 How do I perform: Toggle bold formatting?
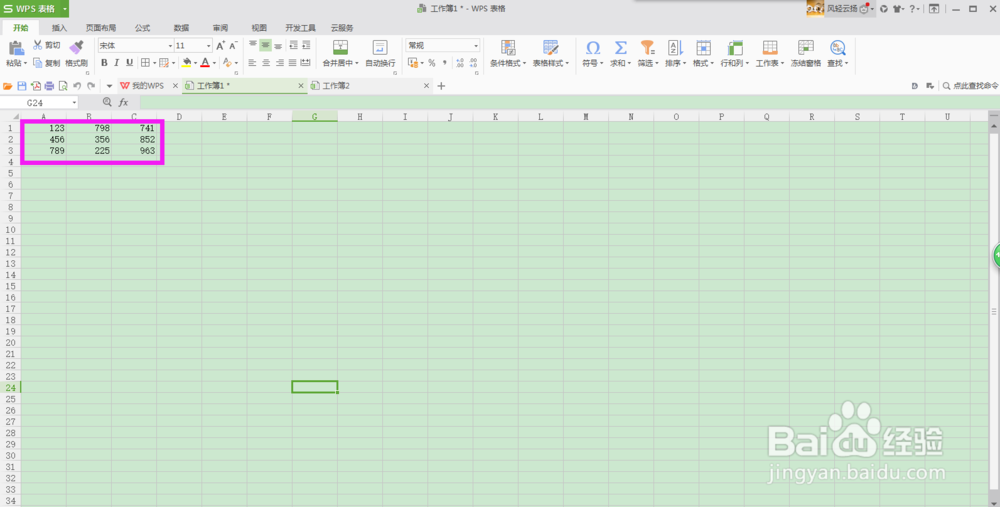pyautogui.click(x=104, y=62)
